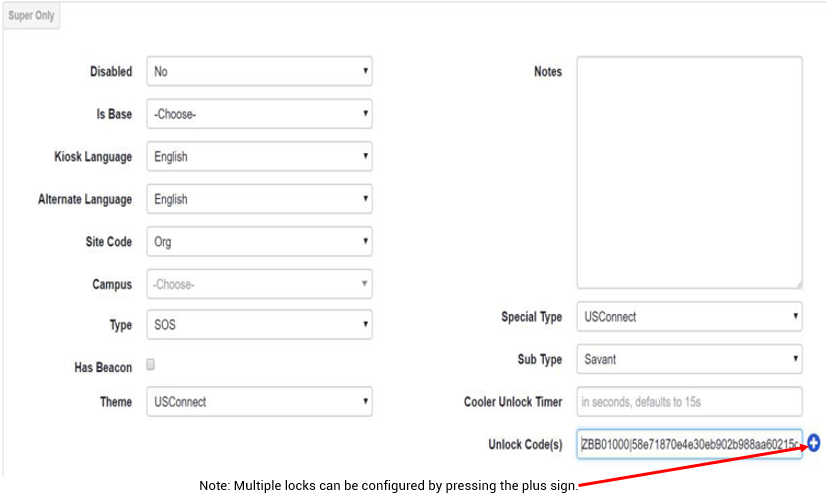Open the Alternate Language dropdown
The image size is (826, 501).
pos(259,199)
